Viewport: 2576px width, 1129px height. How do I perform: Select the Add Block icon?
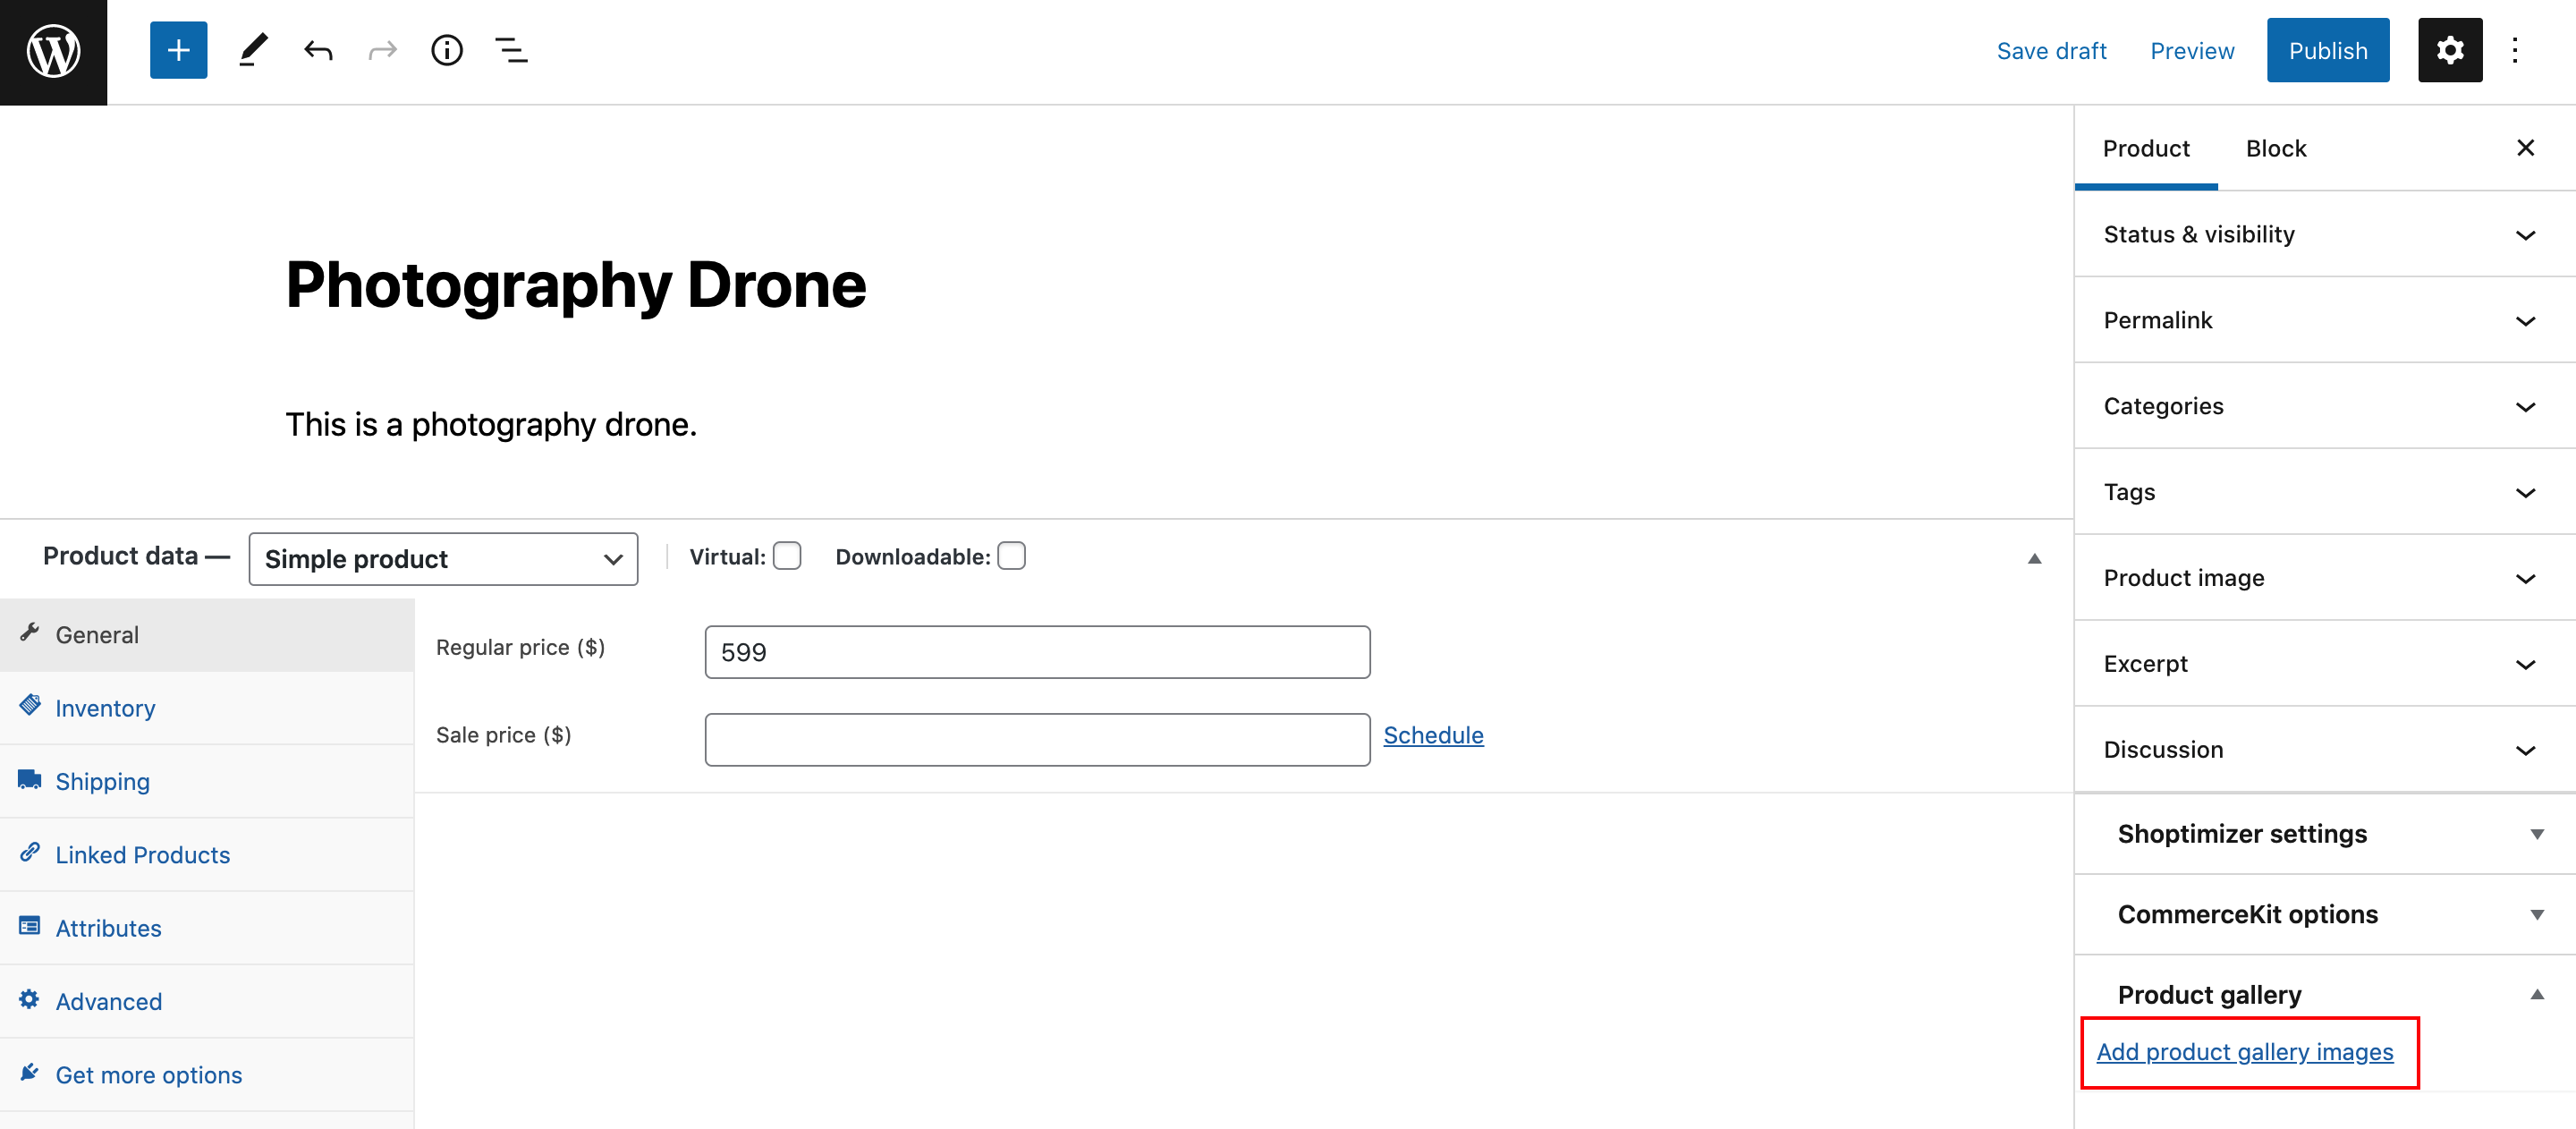point(177,47)
